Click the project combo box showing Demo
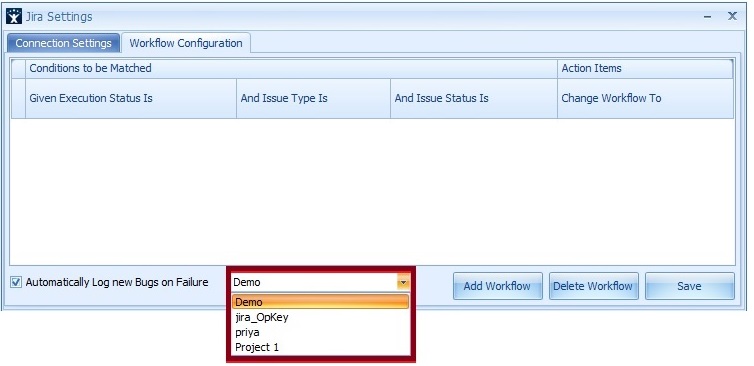Viewport: 754px width, 366px height. click(320, 282)
